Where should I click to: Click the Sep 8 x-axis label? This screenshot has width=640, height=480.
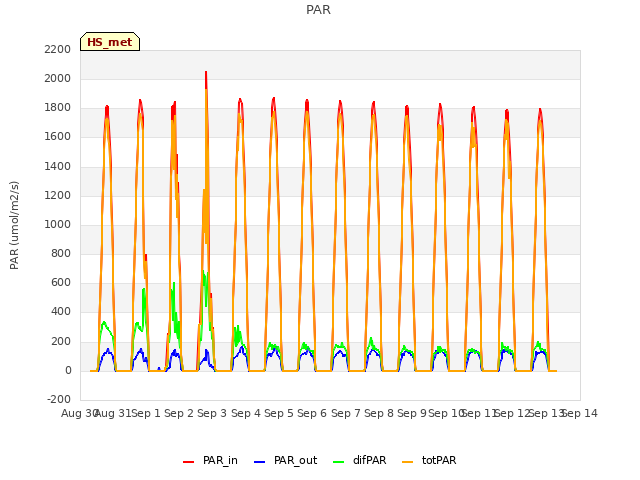379,413
